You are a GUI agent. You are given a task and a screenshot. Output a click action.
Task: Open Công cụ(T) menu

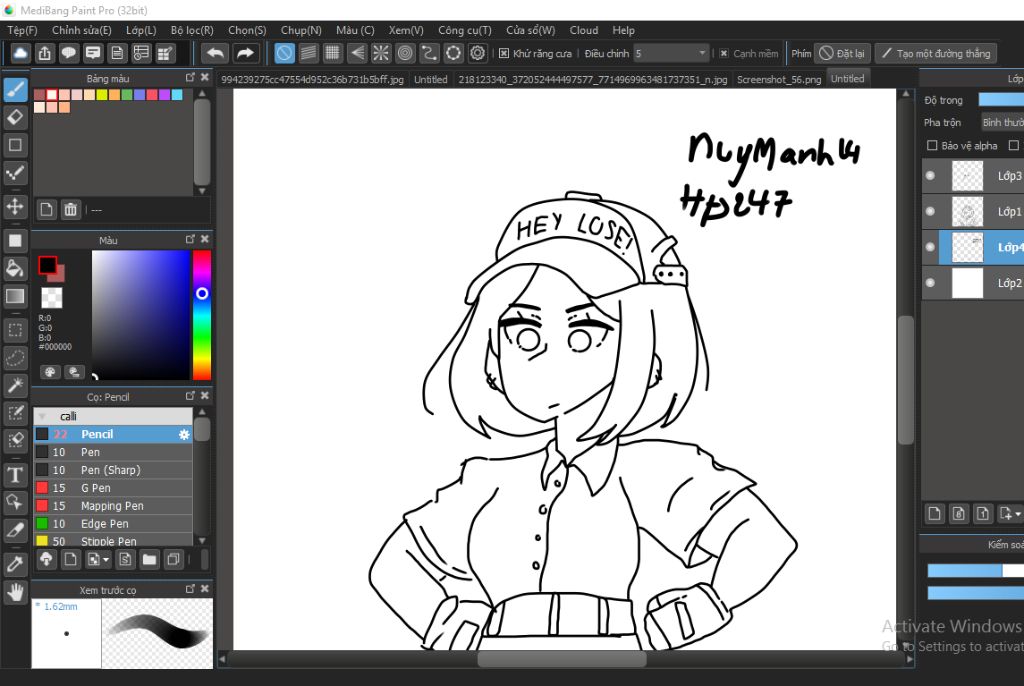tap(465, 30)
